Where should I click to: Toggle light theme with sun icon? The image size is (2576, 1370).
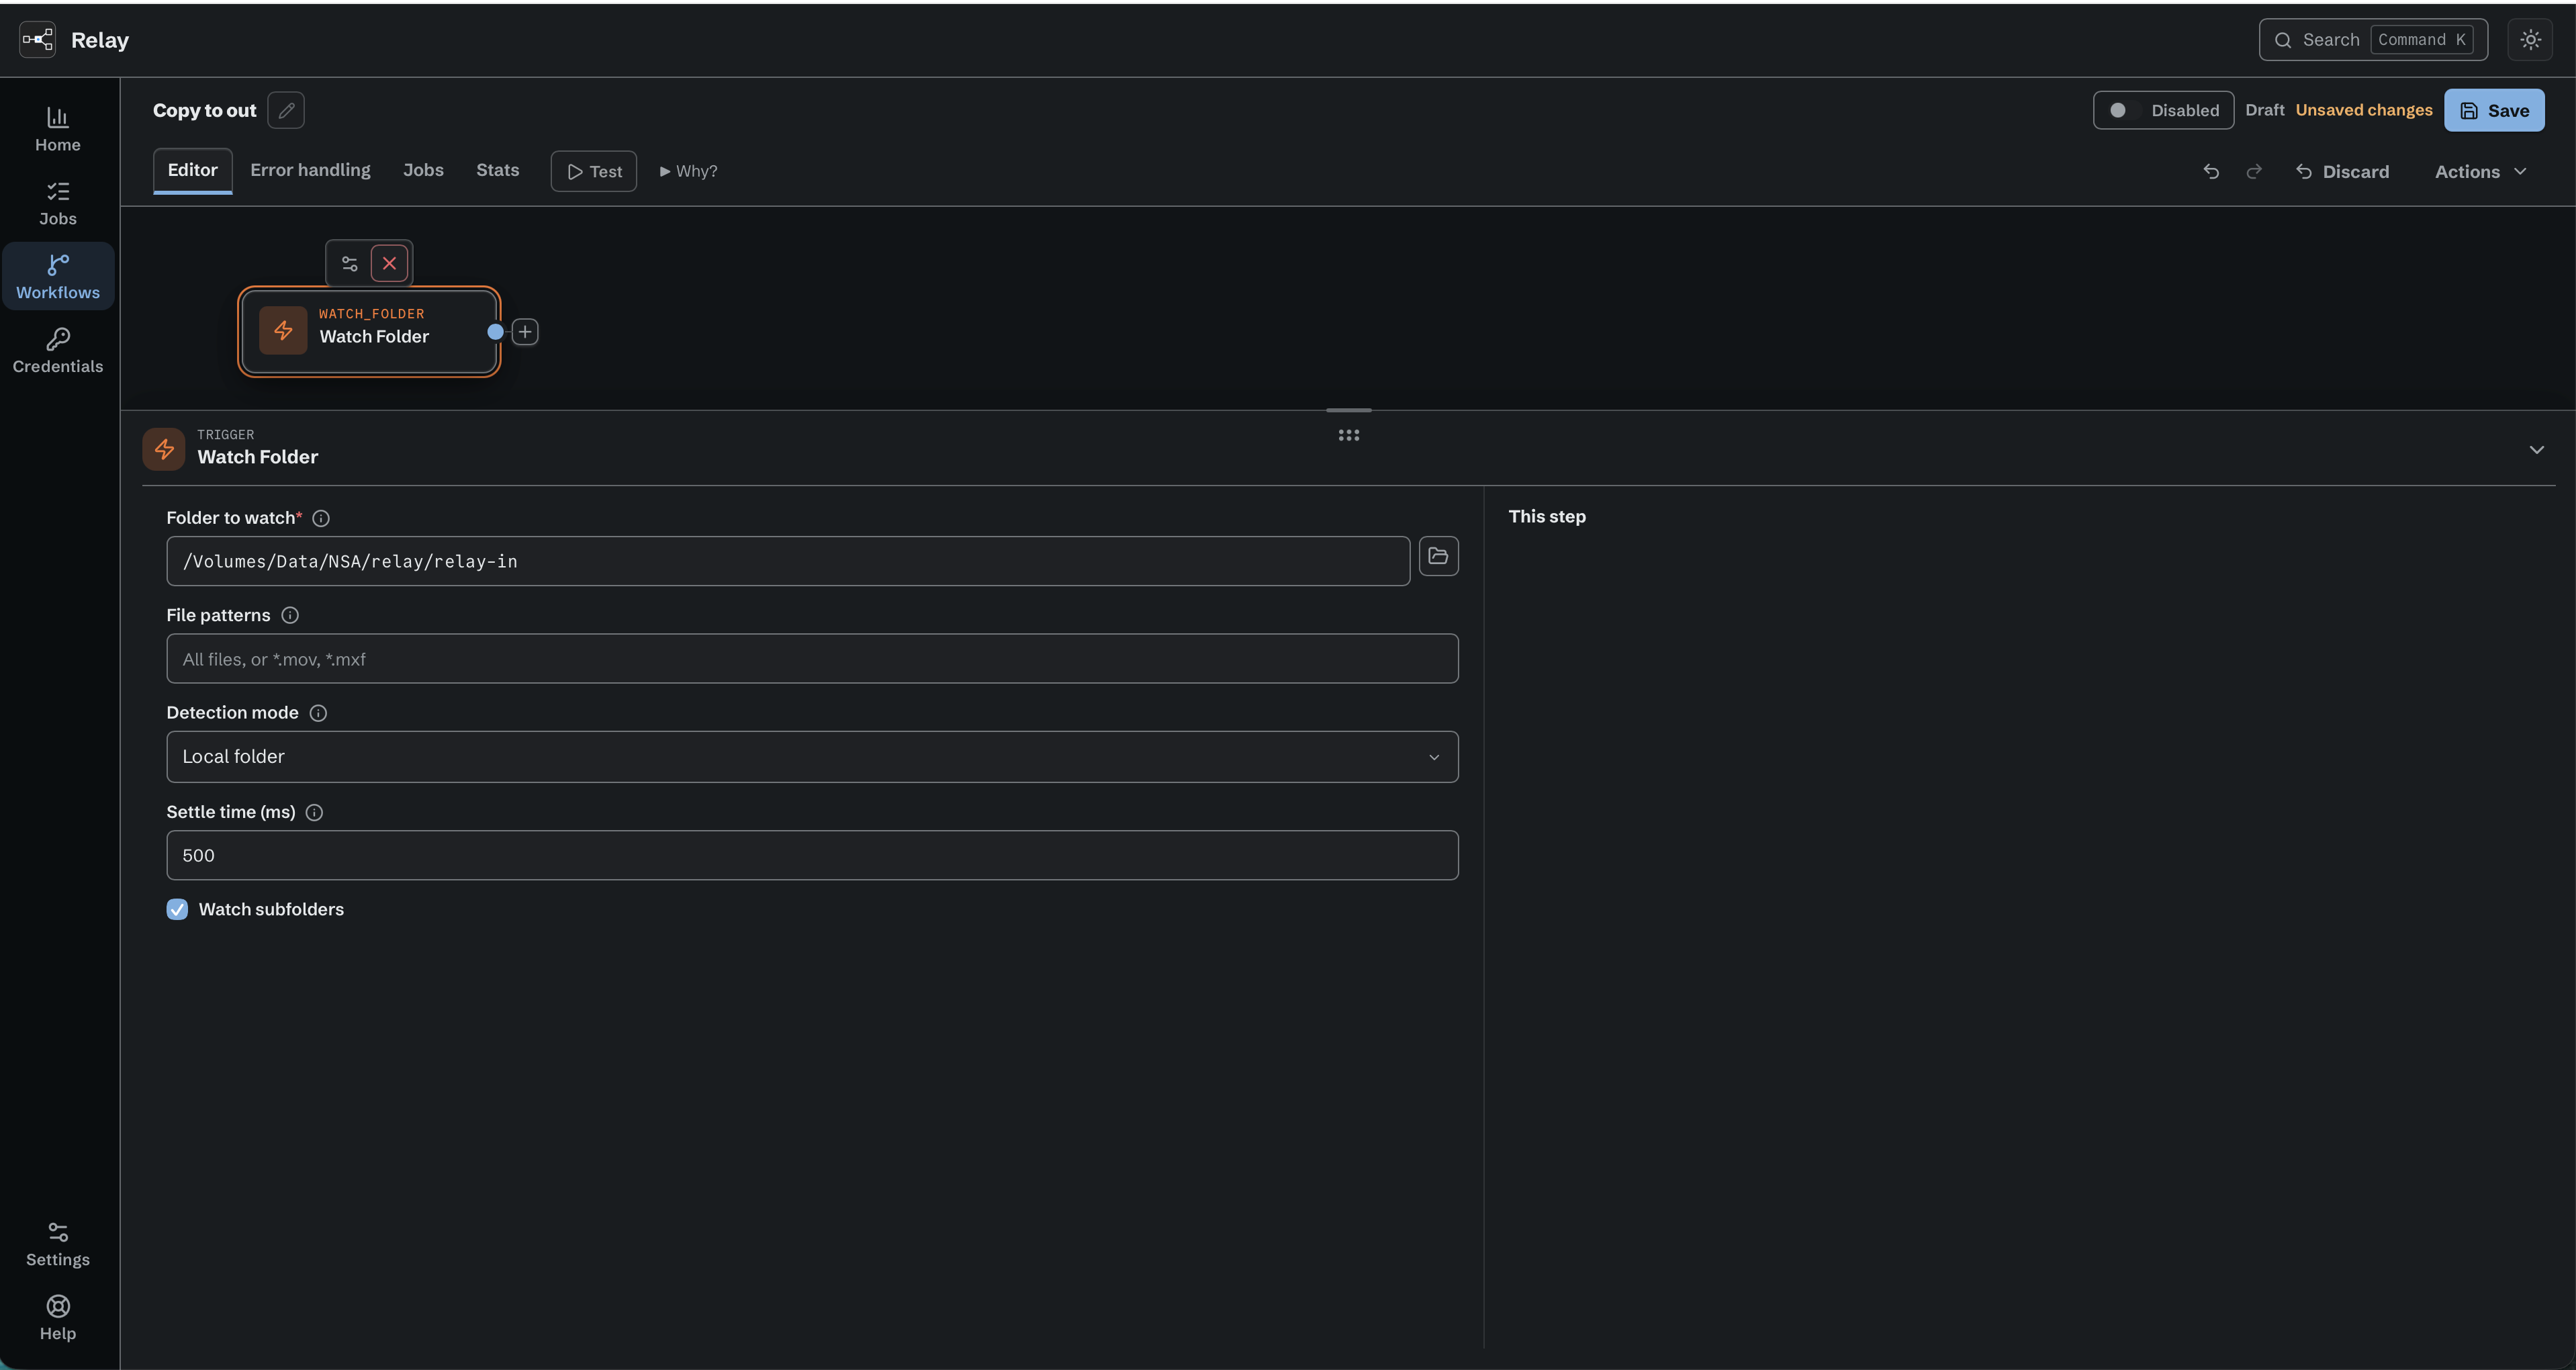click(2530, 40)
